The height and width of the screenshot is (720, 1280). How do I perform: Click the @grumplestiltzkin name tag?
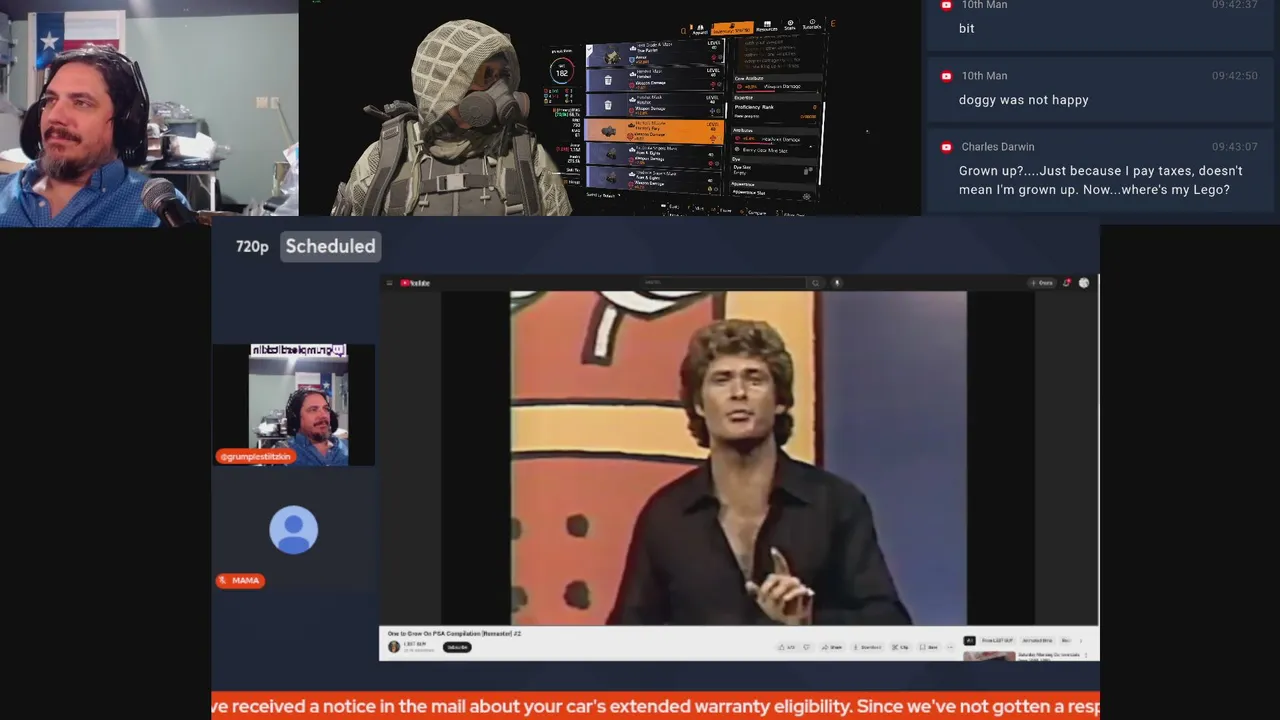(256, 456)
